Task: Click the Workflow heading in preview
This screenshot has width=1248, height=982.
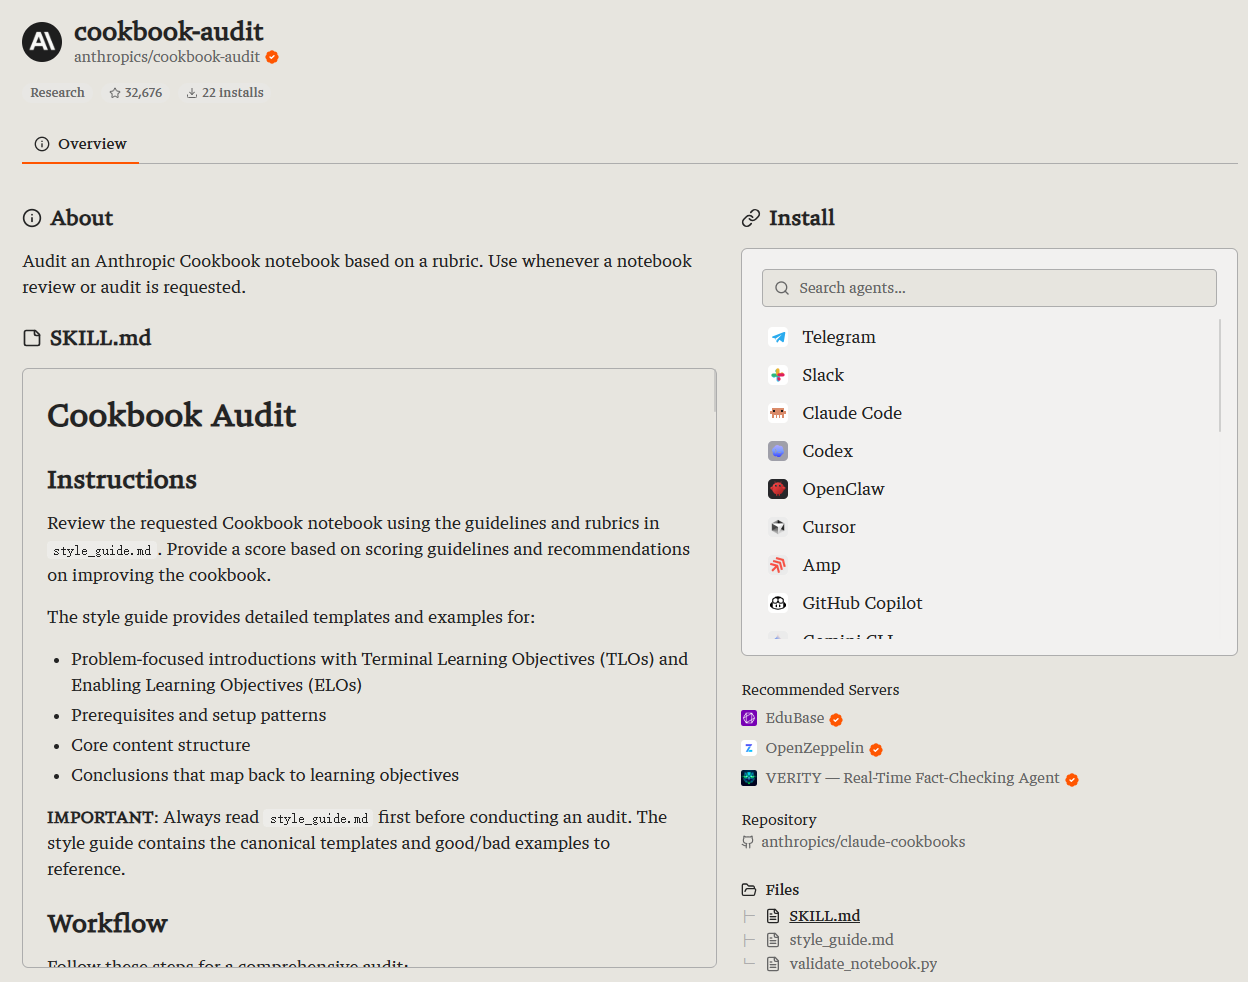Action: click(x=107, y=923)
